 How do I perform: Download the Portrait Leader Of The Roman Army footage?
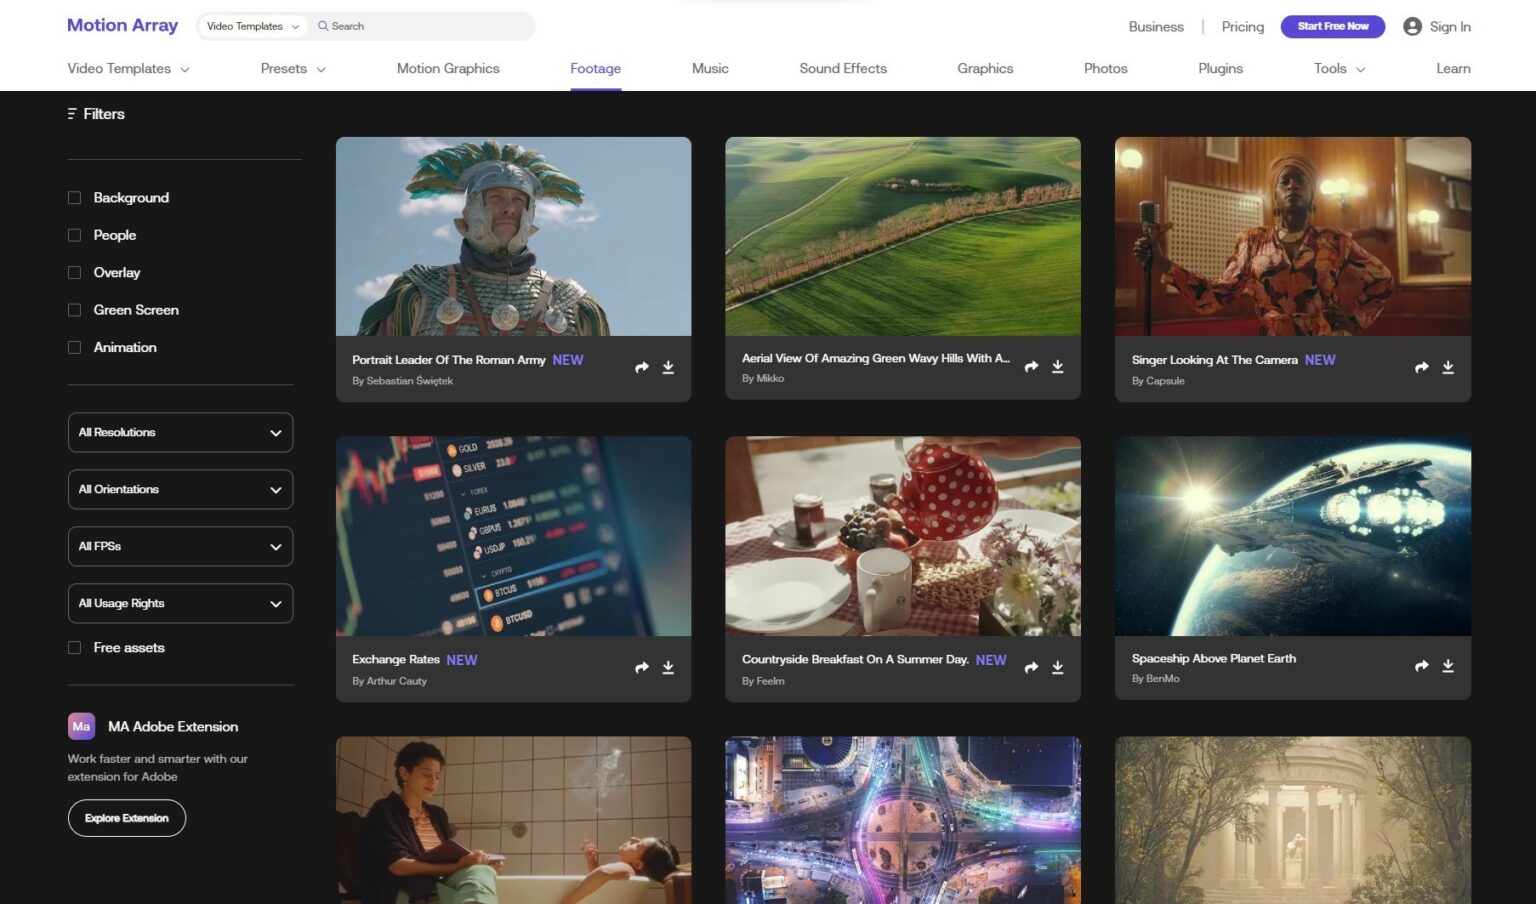click(667, 367)
